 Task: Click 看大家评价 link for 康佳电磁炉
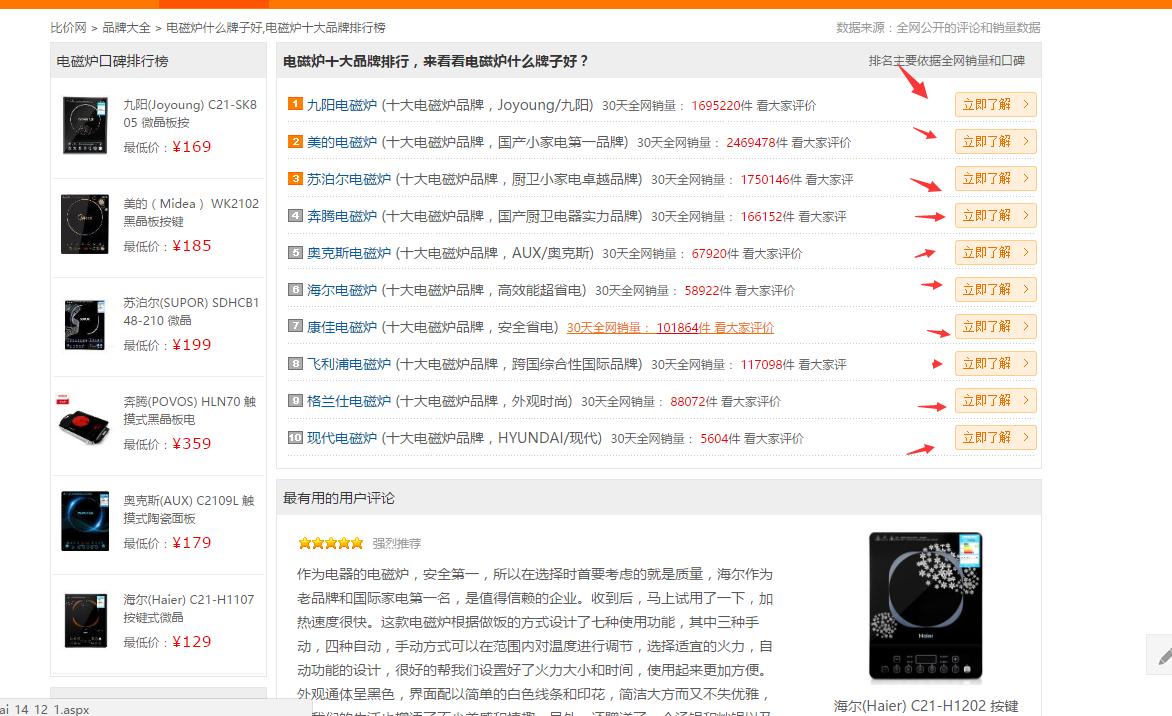tap(745, 327)
